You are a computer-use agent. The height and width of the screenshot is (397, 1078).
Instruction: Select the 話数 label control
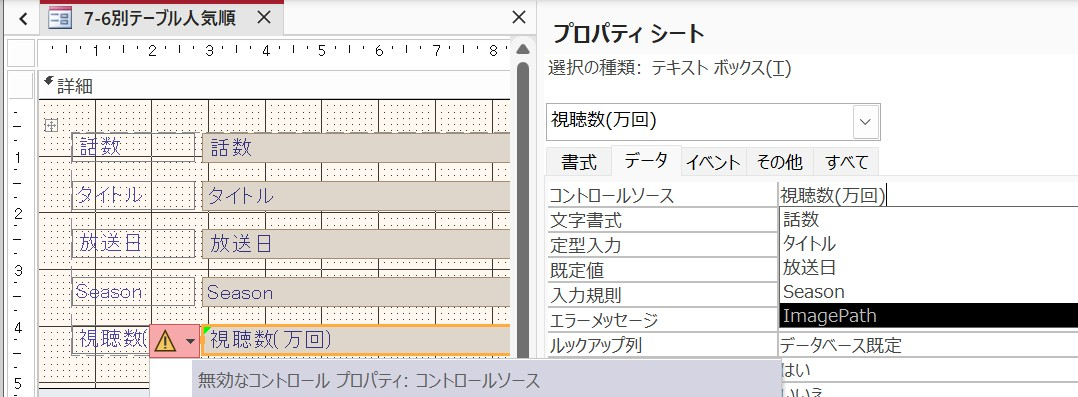point(134,147)
